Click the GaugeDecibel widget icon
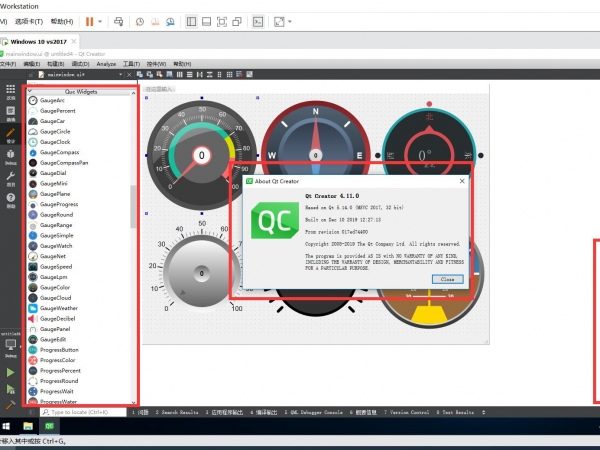 (x=33, y=318)
